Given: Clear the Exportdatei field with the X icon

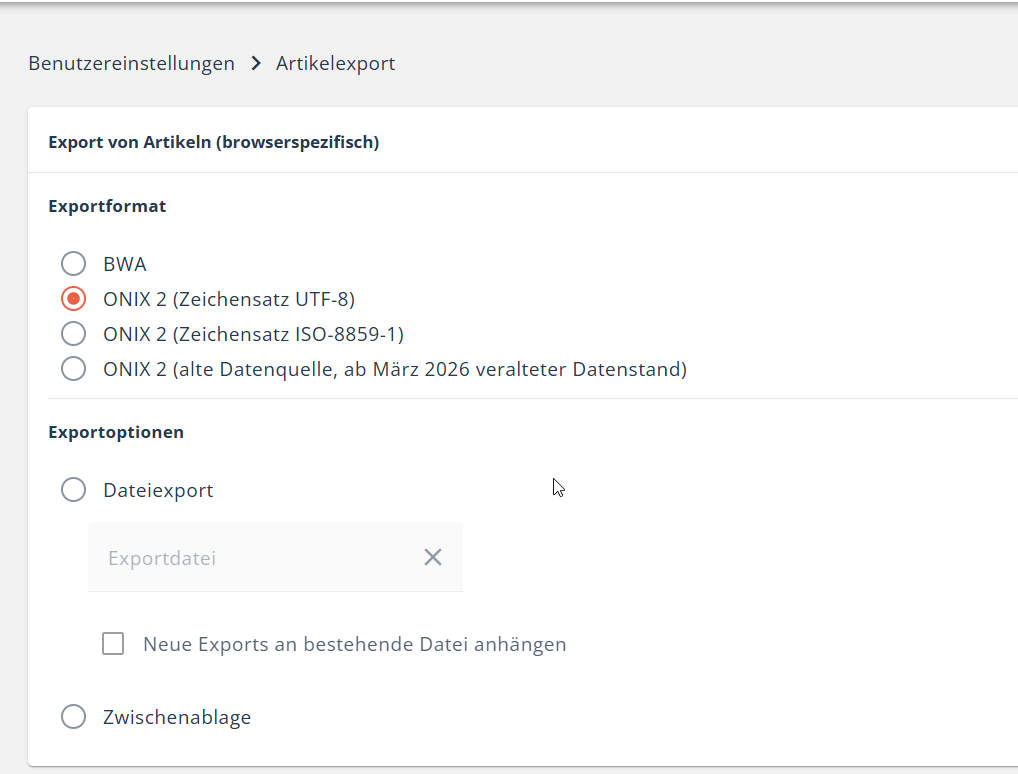Looking at the screenshot, I should tap(432, 557).
